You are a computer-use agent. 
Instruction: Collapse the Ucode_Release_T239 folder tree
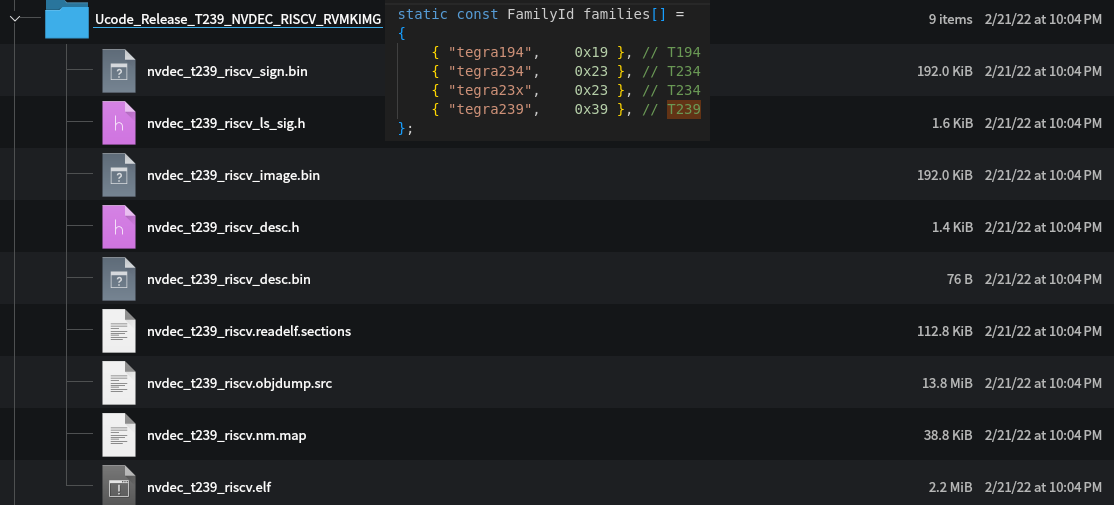click(x=15, y=19)
